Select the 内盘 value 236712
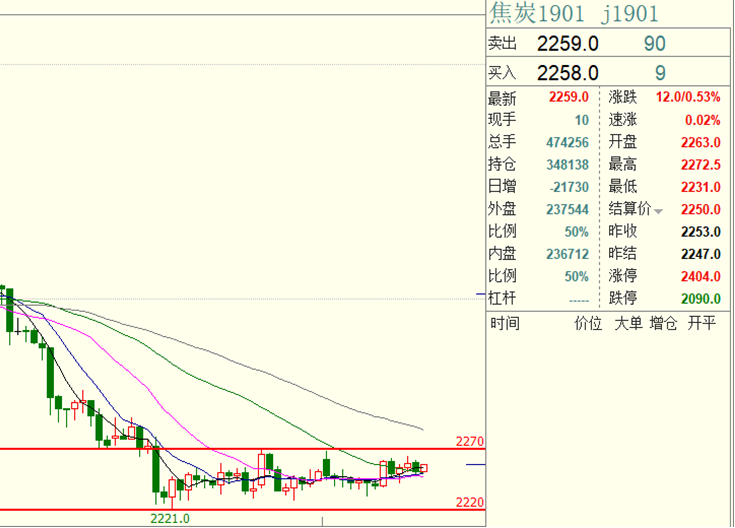Viewport: 735px width, 528px height. (567, 254)
